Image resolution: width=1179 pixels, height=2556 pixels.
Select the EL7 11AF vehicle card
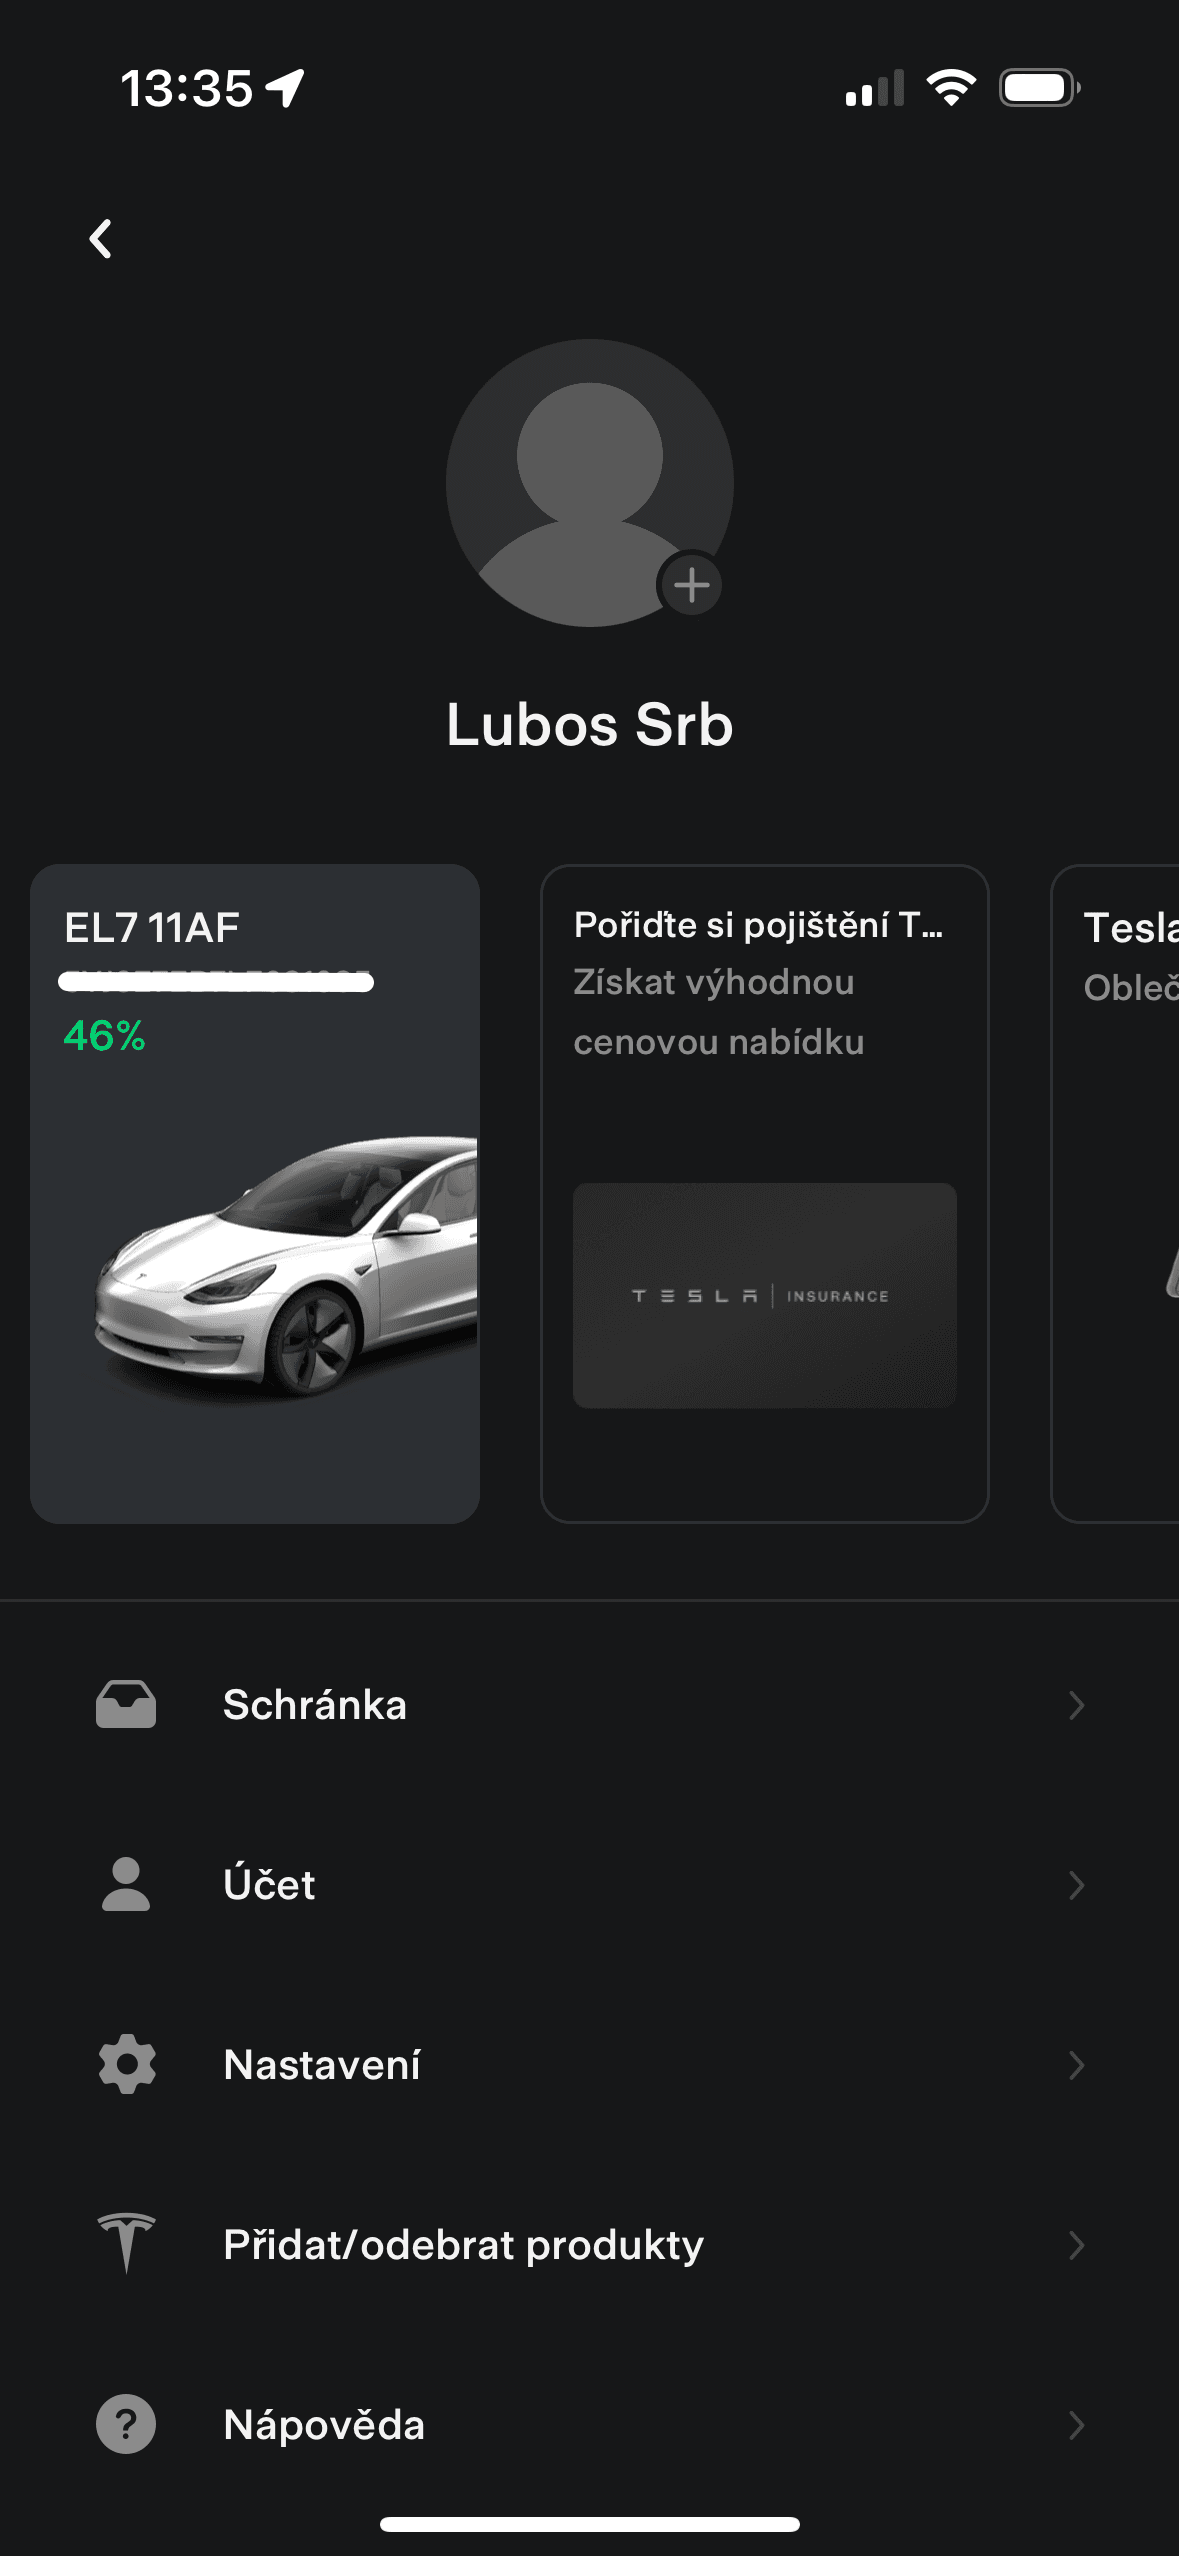[255, 1195]
